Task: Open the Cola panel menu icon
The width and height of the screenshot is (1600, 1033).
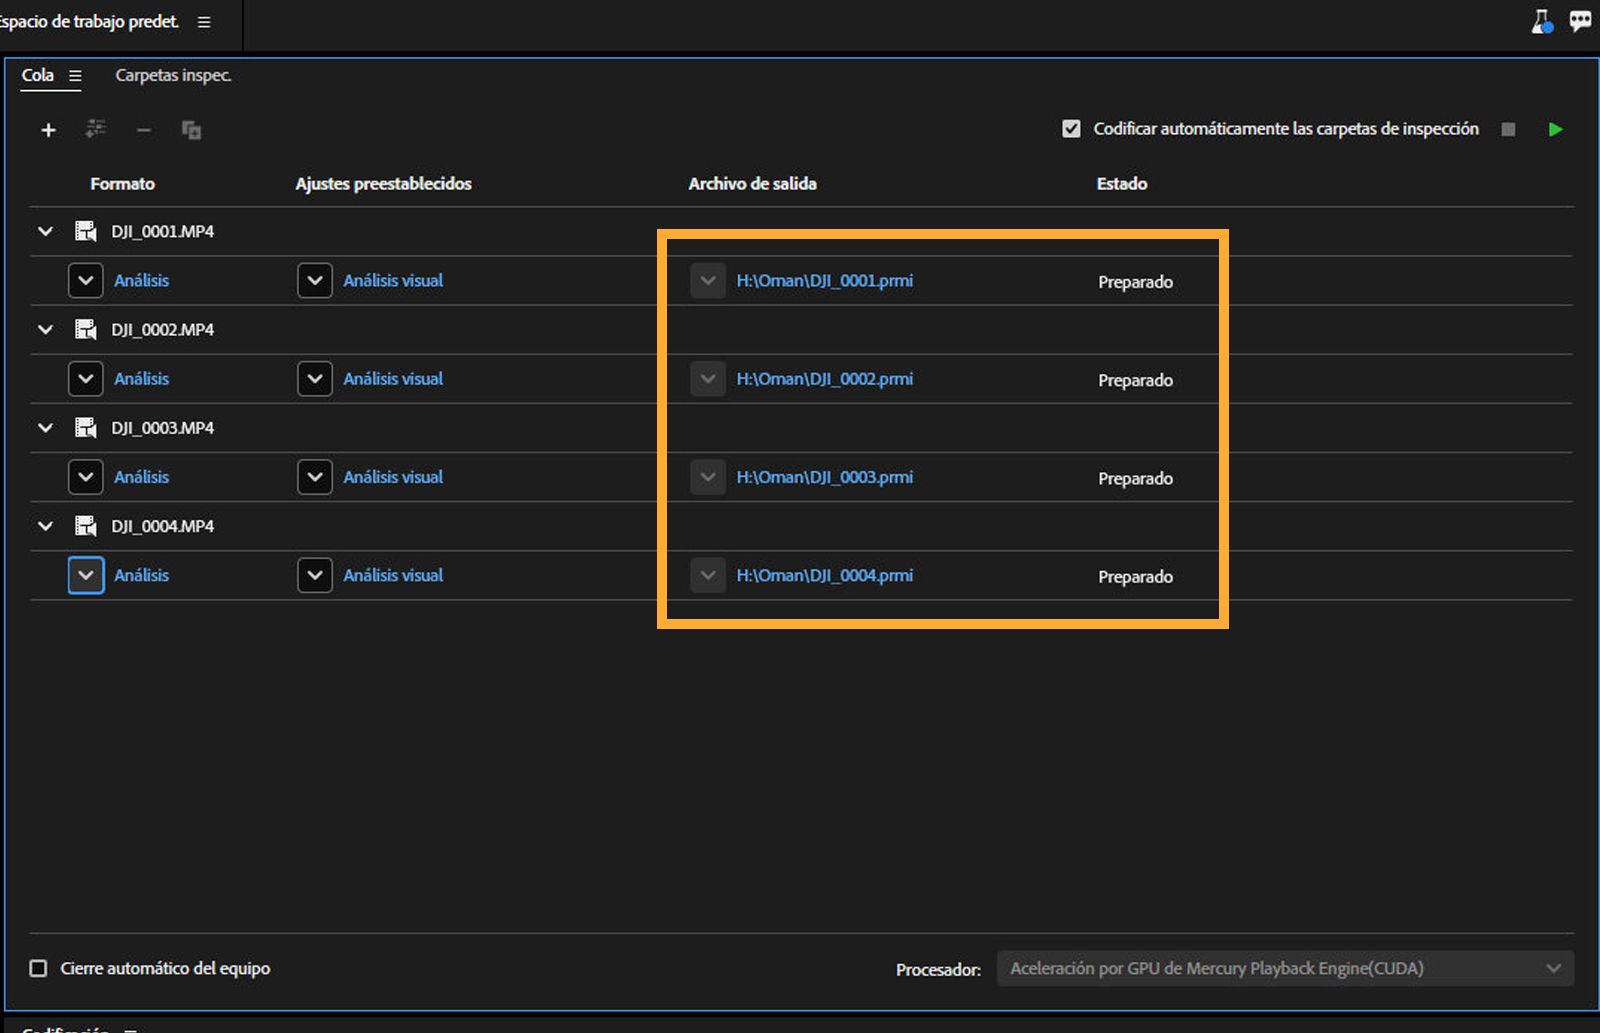Action: click(x=75, y=76)
